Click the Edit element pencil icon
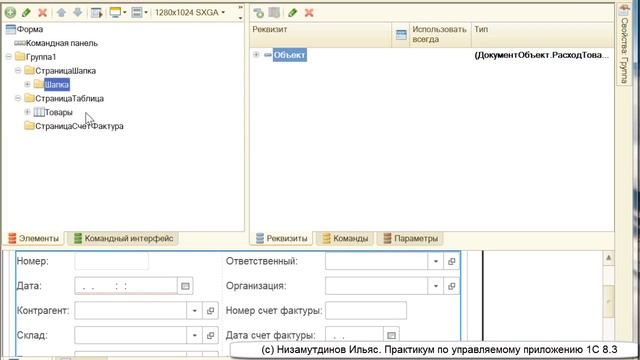 [27, 13]
